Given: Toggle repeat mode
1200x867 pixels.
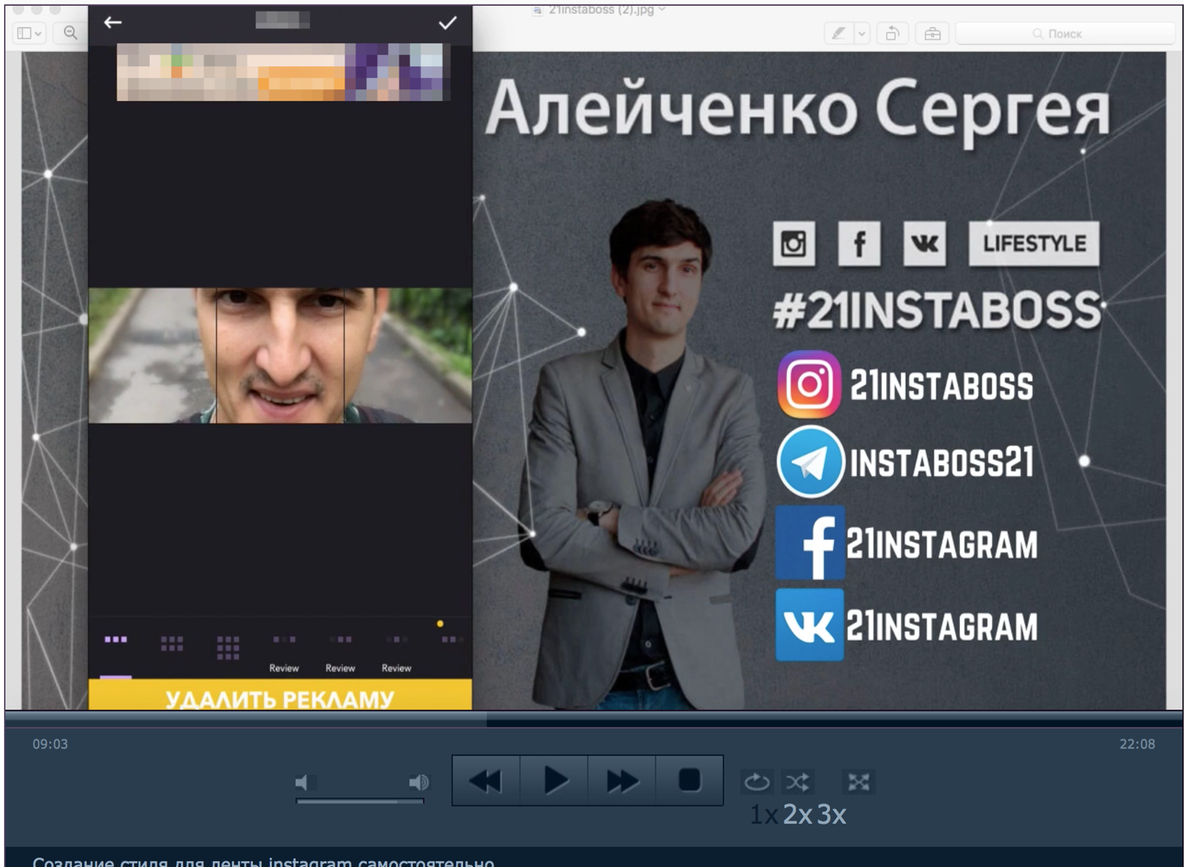Looking at the screenshot, I should (757, 782).
